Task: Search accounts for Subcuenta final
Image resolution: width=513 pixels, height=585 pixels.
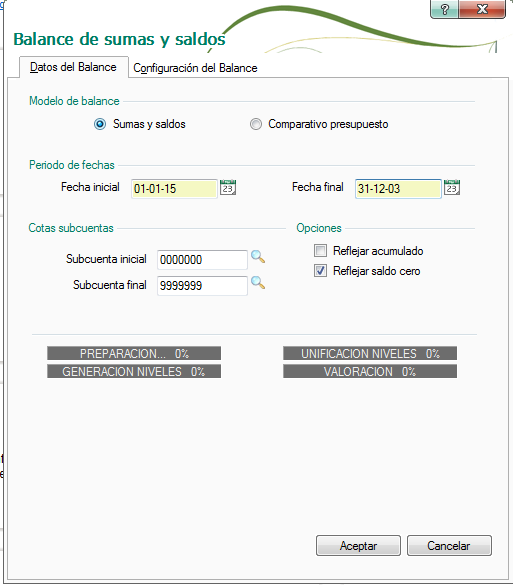Action: (x=258, y=283)
